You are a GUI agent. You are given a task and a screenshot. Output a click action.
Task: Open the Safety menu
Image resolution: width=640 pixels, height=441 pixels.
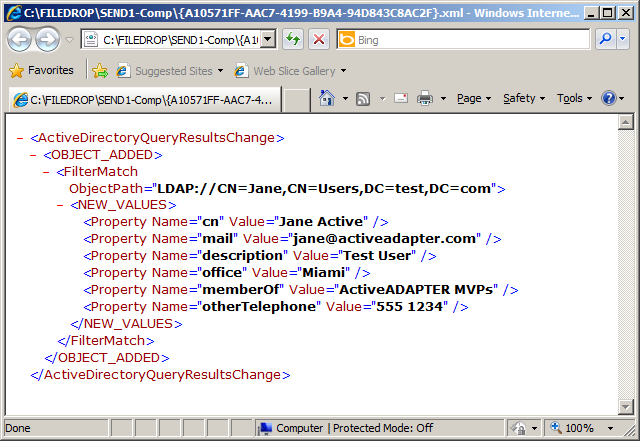click(524, 98)
